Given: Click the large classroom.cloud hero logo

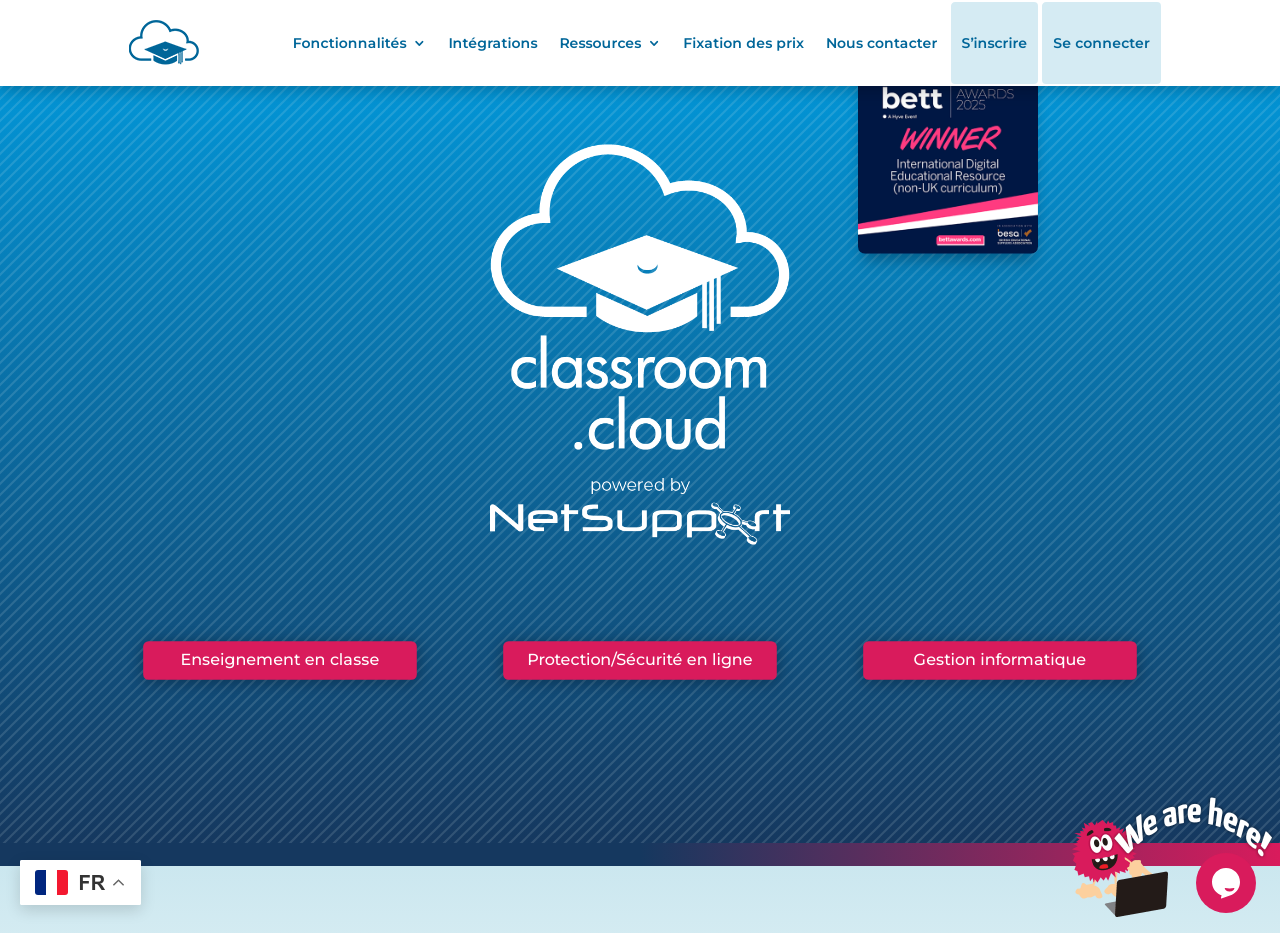Looking at the screenshot, I should pos(640,297).
